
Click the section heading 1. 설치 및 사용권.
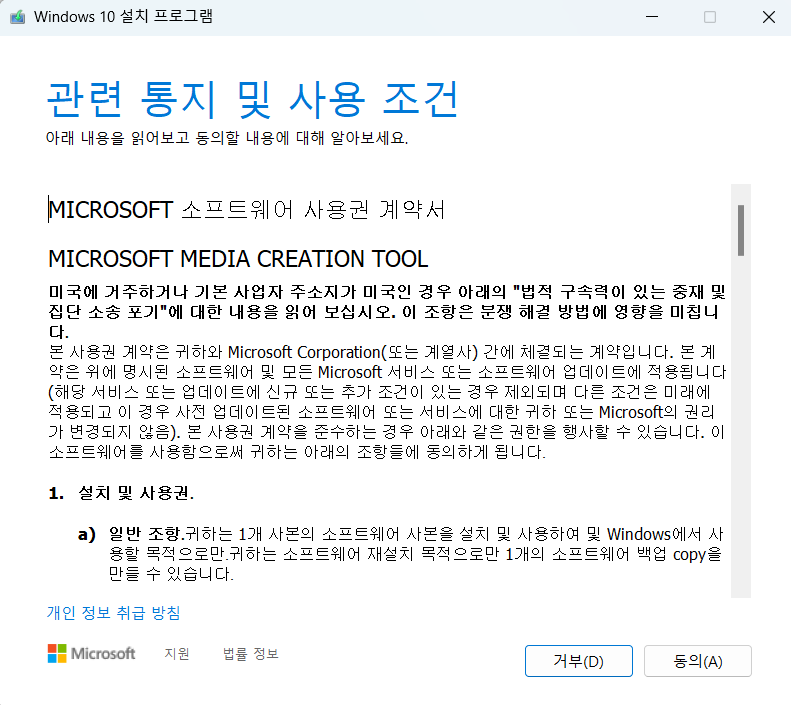pos(121,493)
